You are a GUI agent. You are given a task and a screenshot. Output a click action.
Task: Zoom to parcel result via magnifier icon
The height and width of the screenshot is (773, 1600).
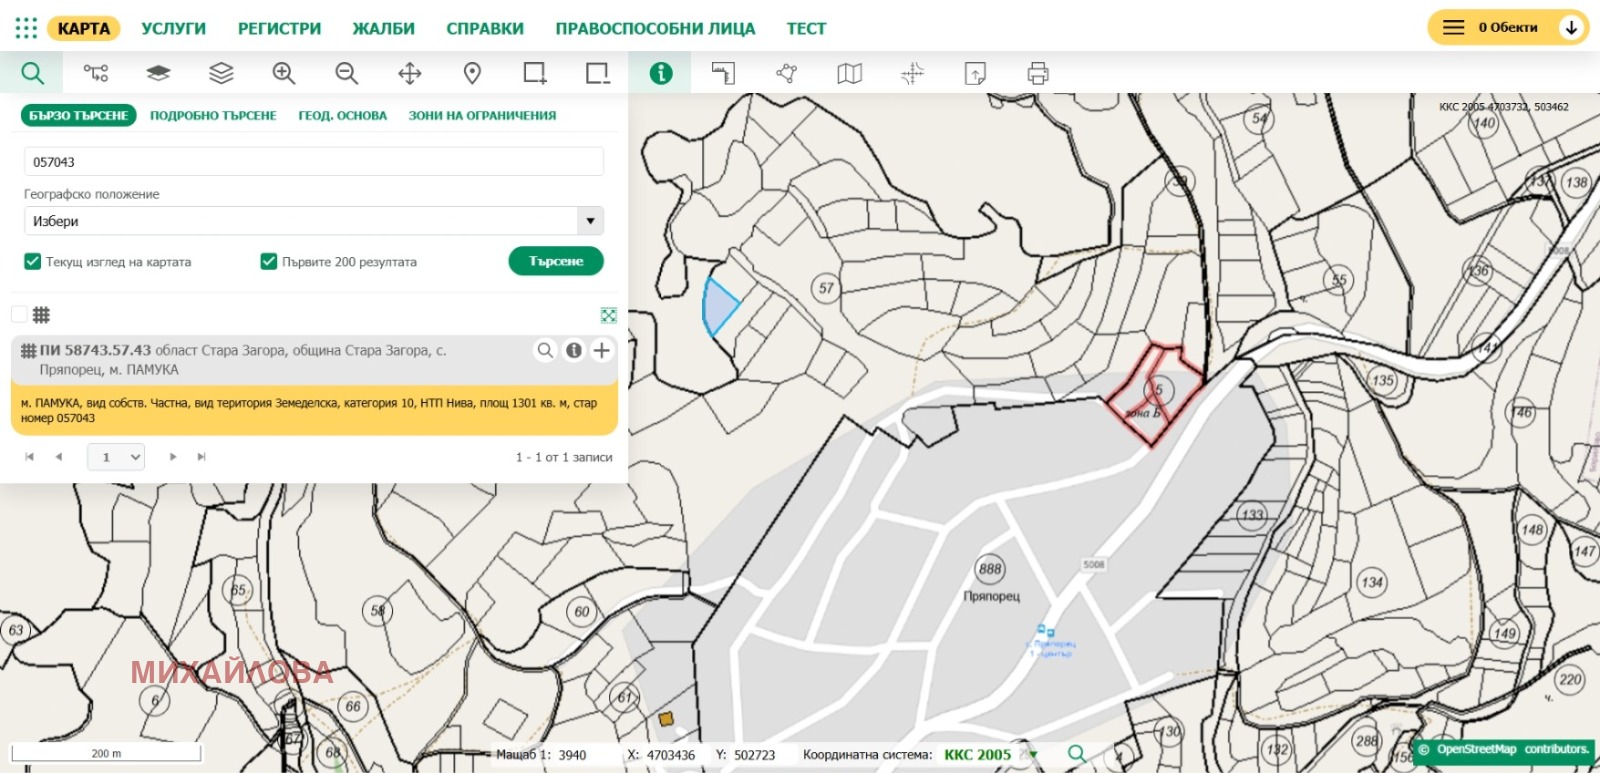(545, 350)
